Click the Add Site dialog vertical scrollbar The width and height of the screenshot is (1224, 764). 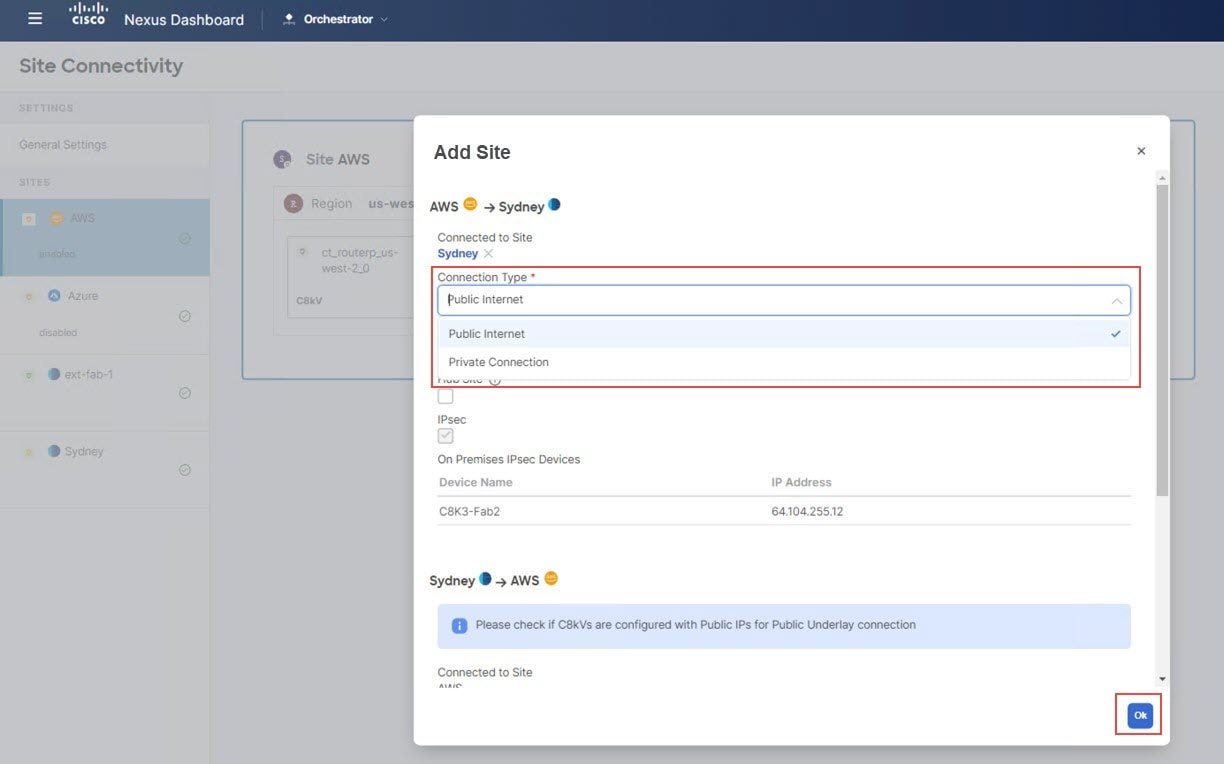(1162, 341)
